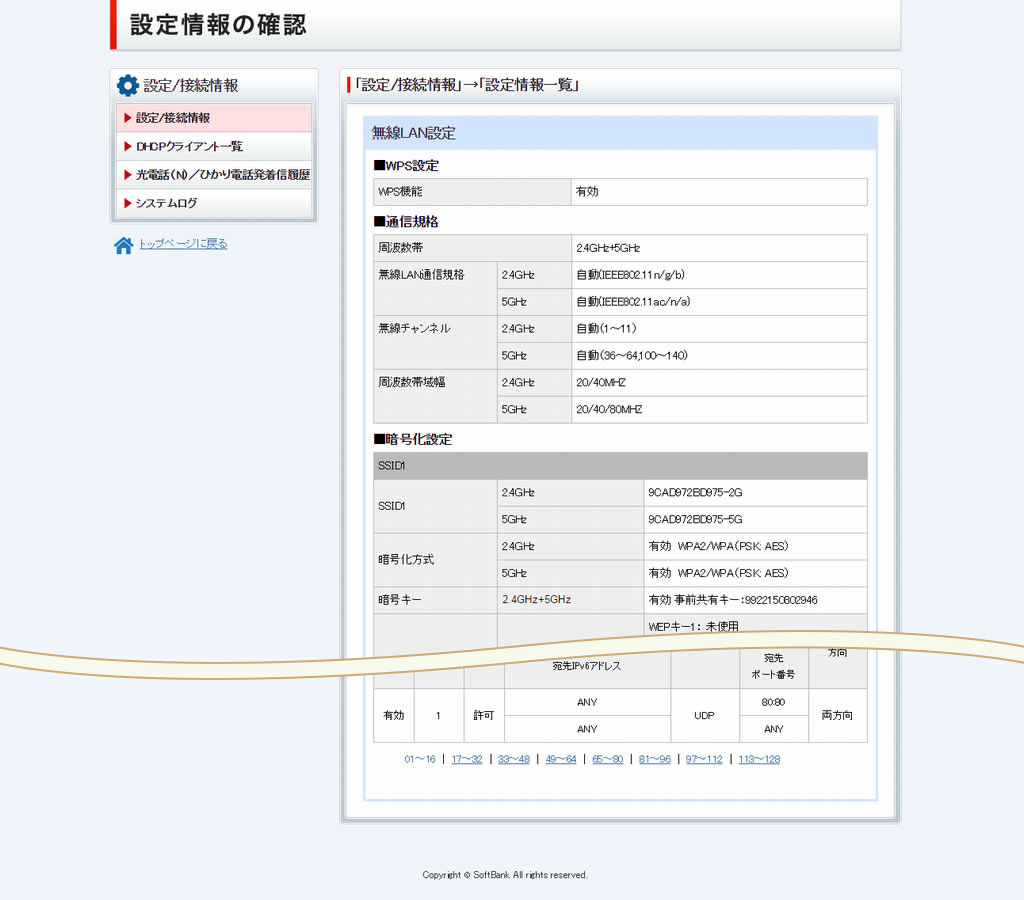This screenshot has width=1024, height=900.
Task: Go to entries 65~80 page link
Action: coord(607,759)
